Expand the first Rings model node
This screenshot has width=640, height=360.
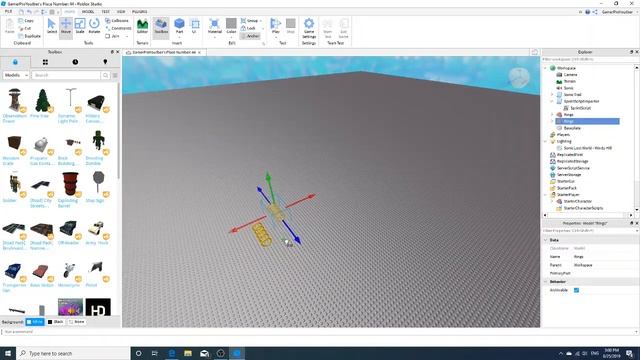click(x=552, y=115)
